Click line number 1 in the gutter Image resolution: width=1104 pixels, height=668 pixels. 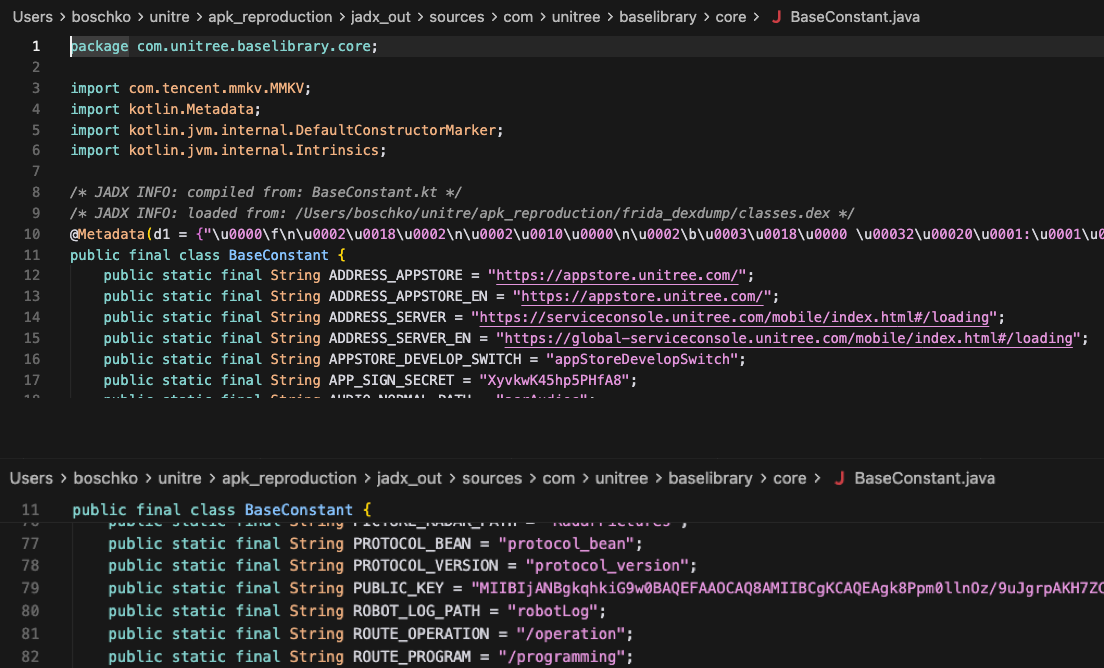coord(36,46)
